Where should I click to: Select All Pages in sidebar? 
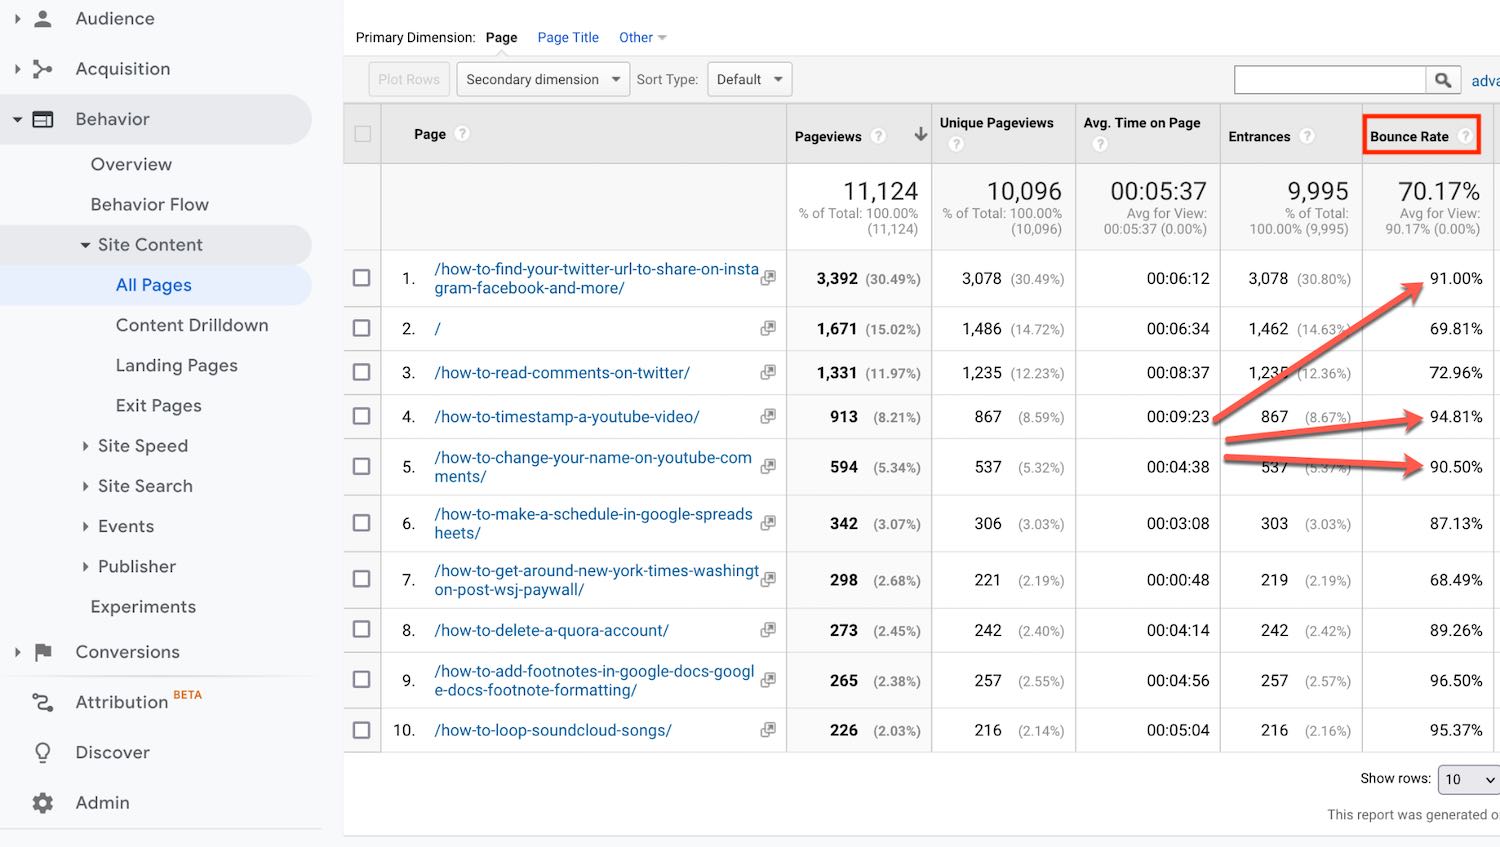click(x=154, y=285)
